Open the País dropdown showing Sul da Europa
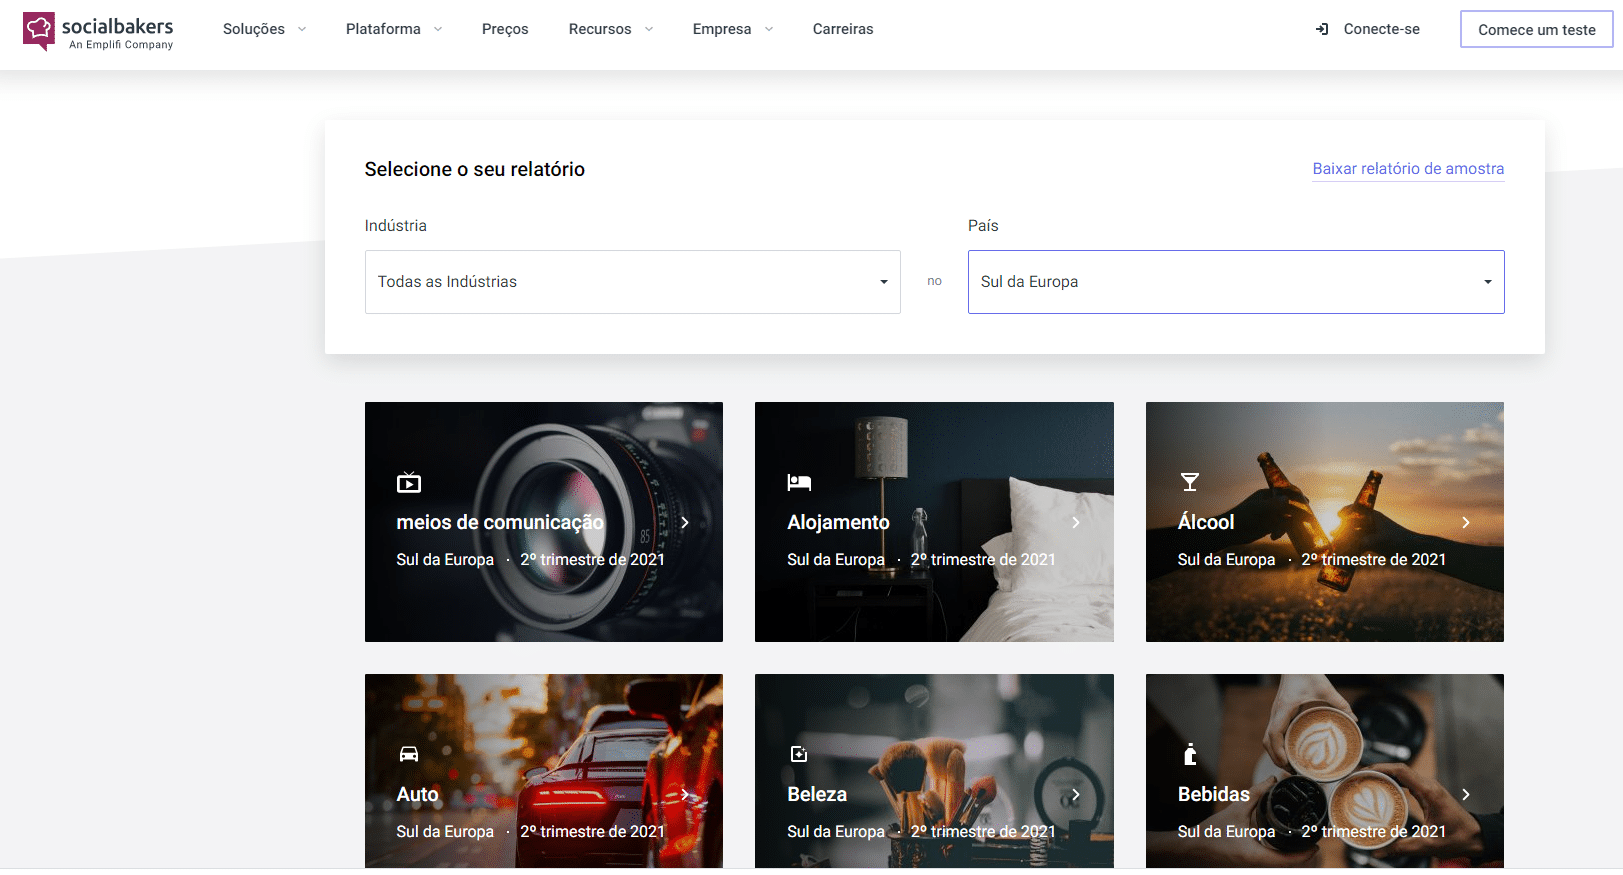This screenshot has height=875, width=1623. [x=1235, y=282]
